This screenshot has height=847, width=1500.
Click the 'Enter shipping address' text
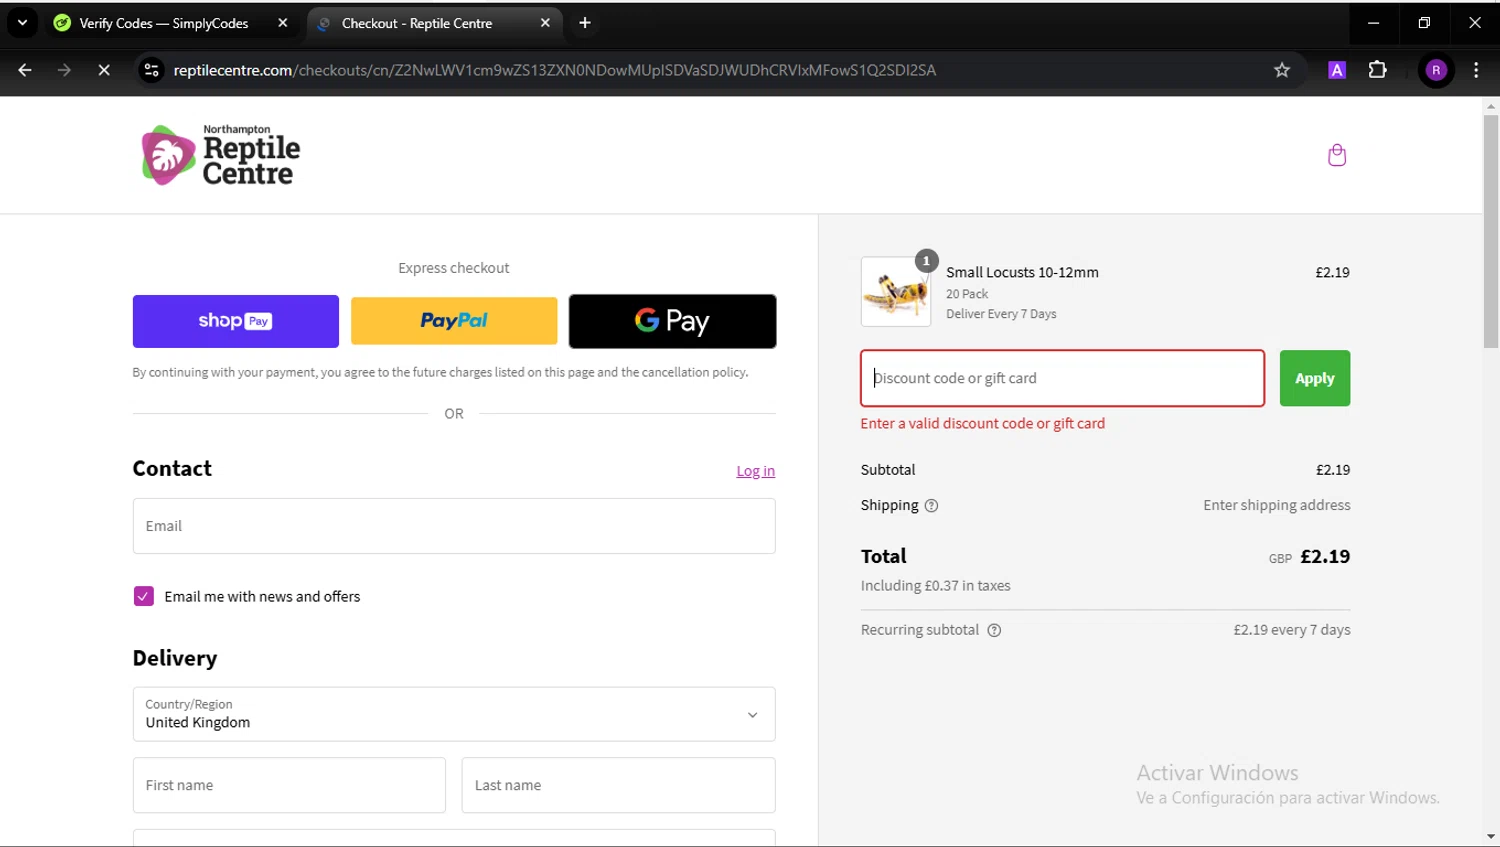point(1277,505)
